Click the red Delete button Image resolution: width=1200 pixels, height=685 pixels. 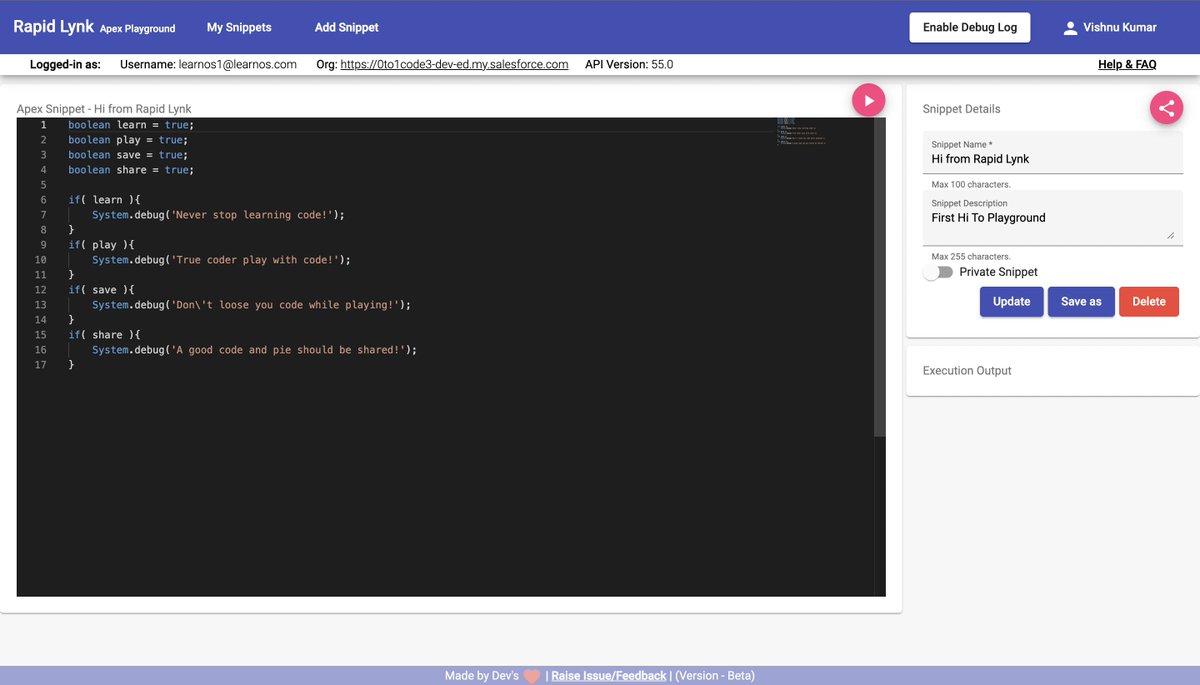pyautogui.click(x=1149, y=302)
